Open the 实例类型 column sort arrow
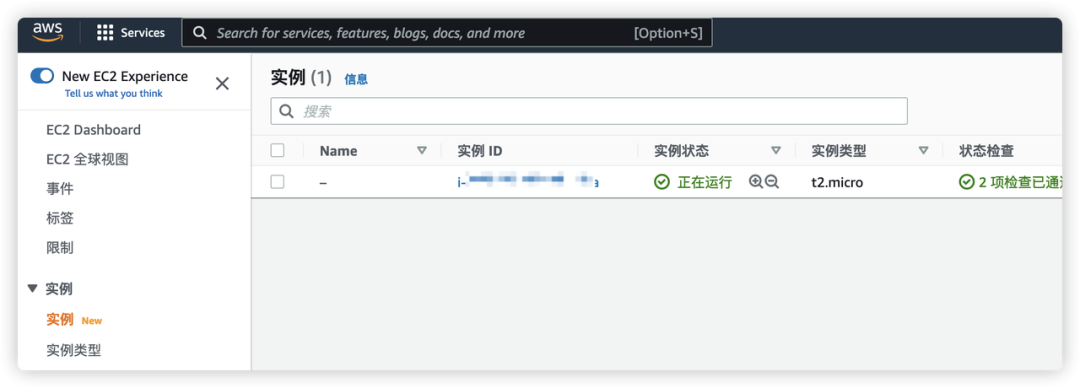The image size is (1080, 388). click(x=924, y=150)
